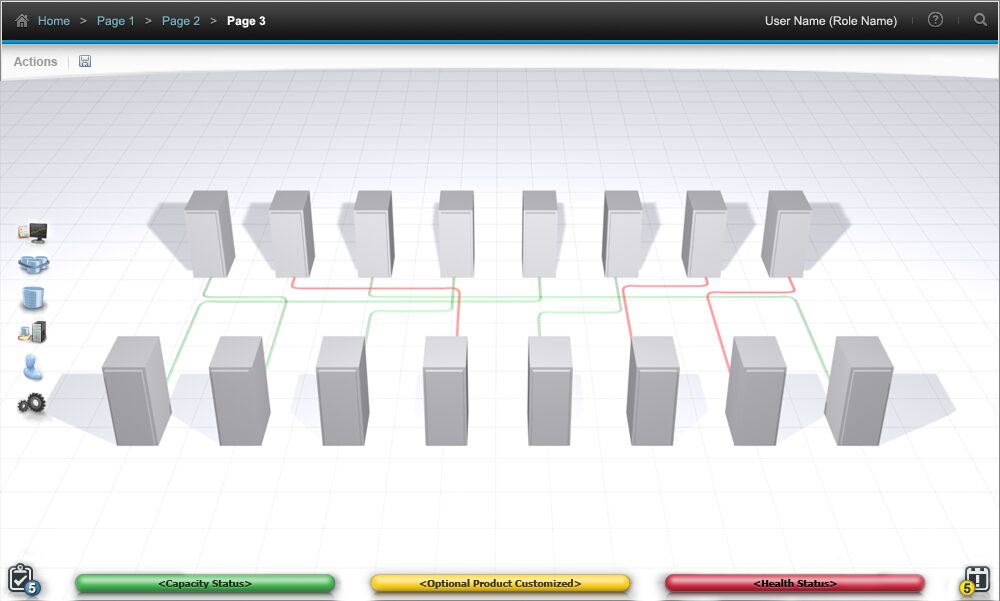Select the single database cylinder icon
This screenshot has width=1000, height=601.
click(x=33, y=299)
